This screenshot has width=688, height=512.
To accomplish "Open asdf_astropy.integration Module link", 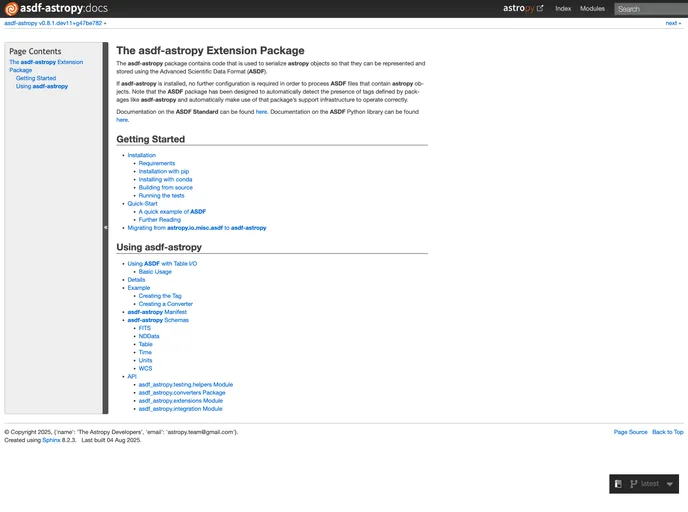I will pos(180,408).
